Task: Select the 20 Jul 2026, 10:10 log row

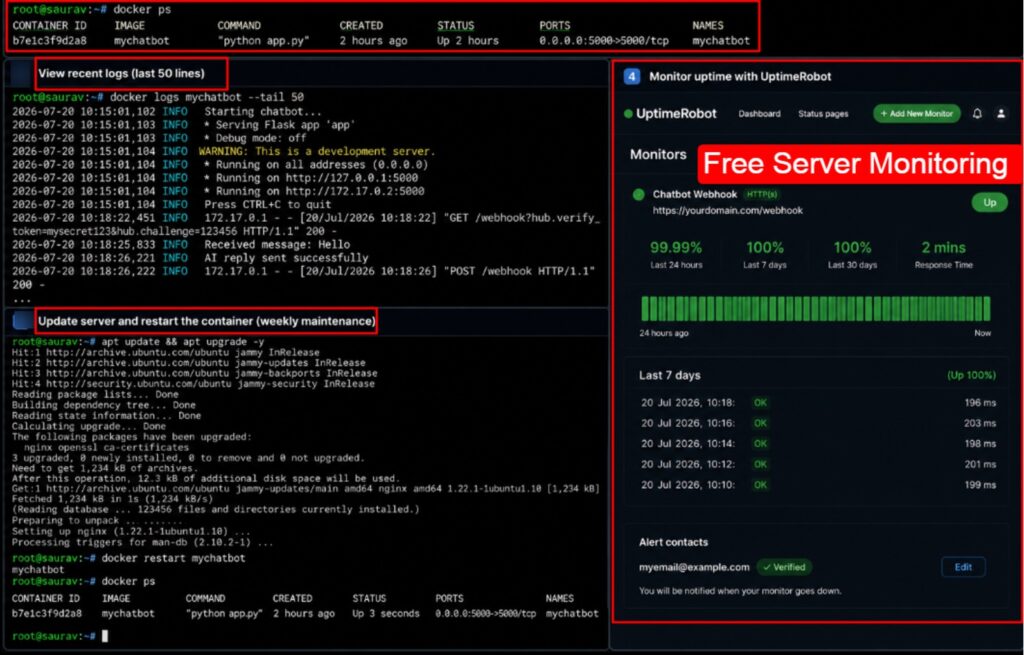Action: [818, 485]
